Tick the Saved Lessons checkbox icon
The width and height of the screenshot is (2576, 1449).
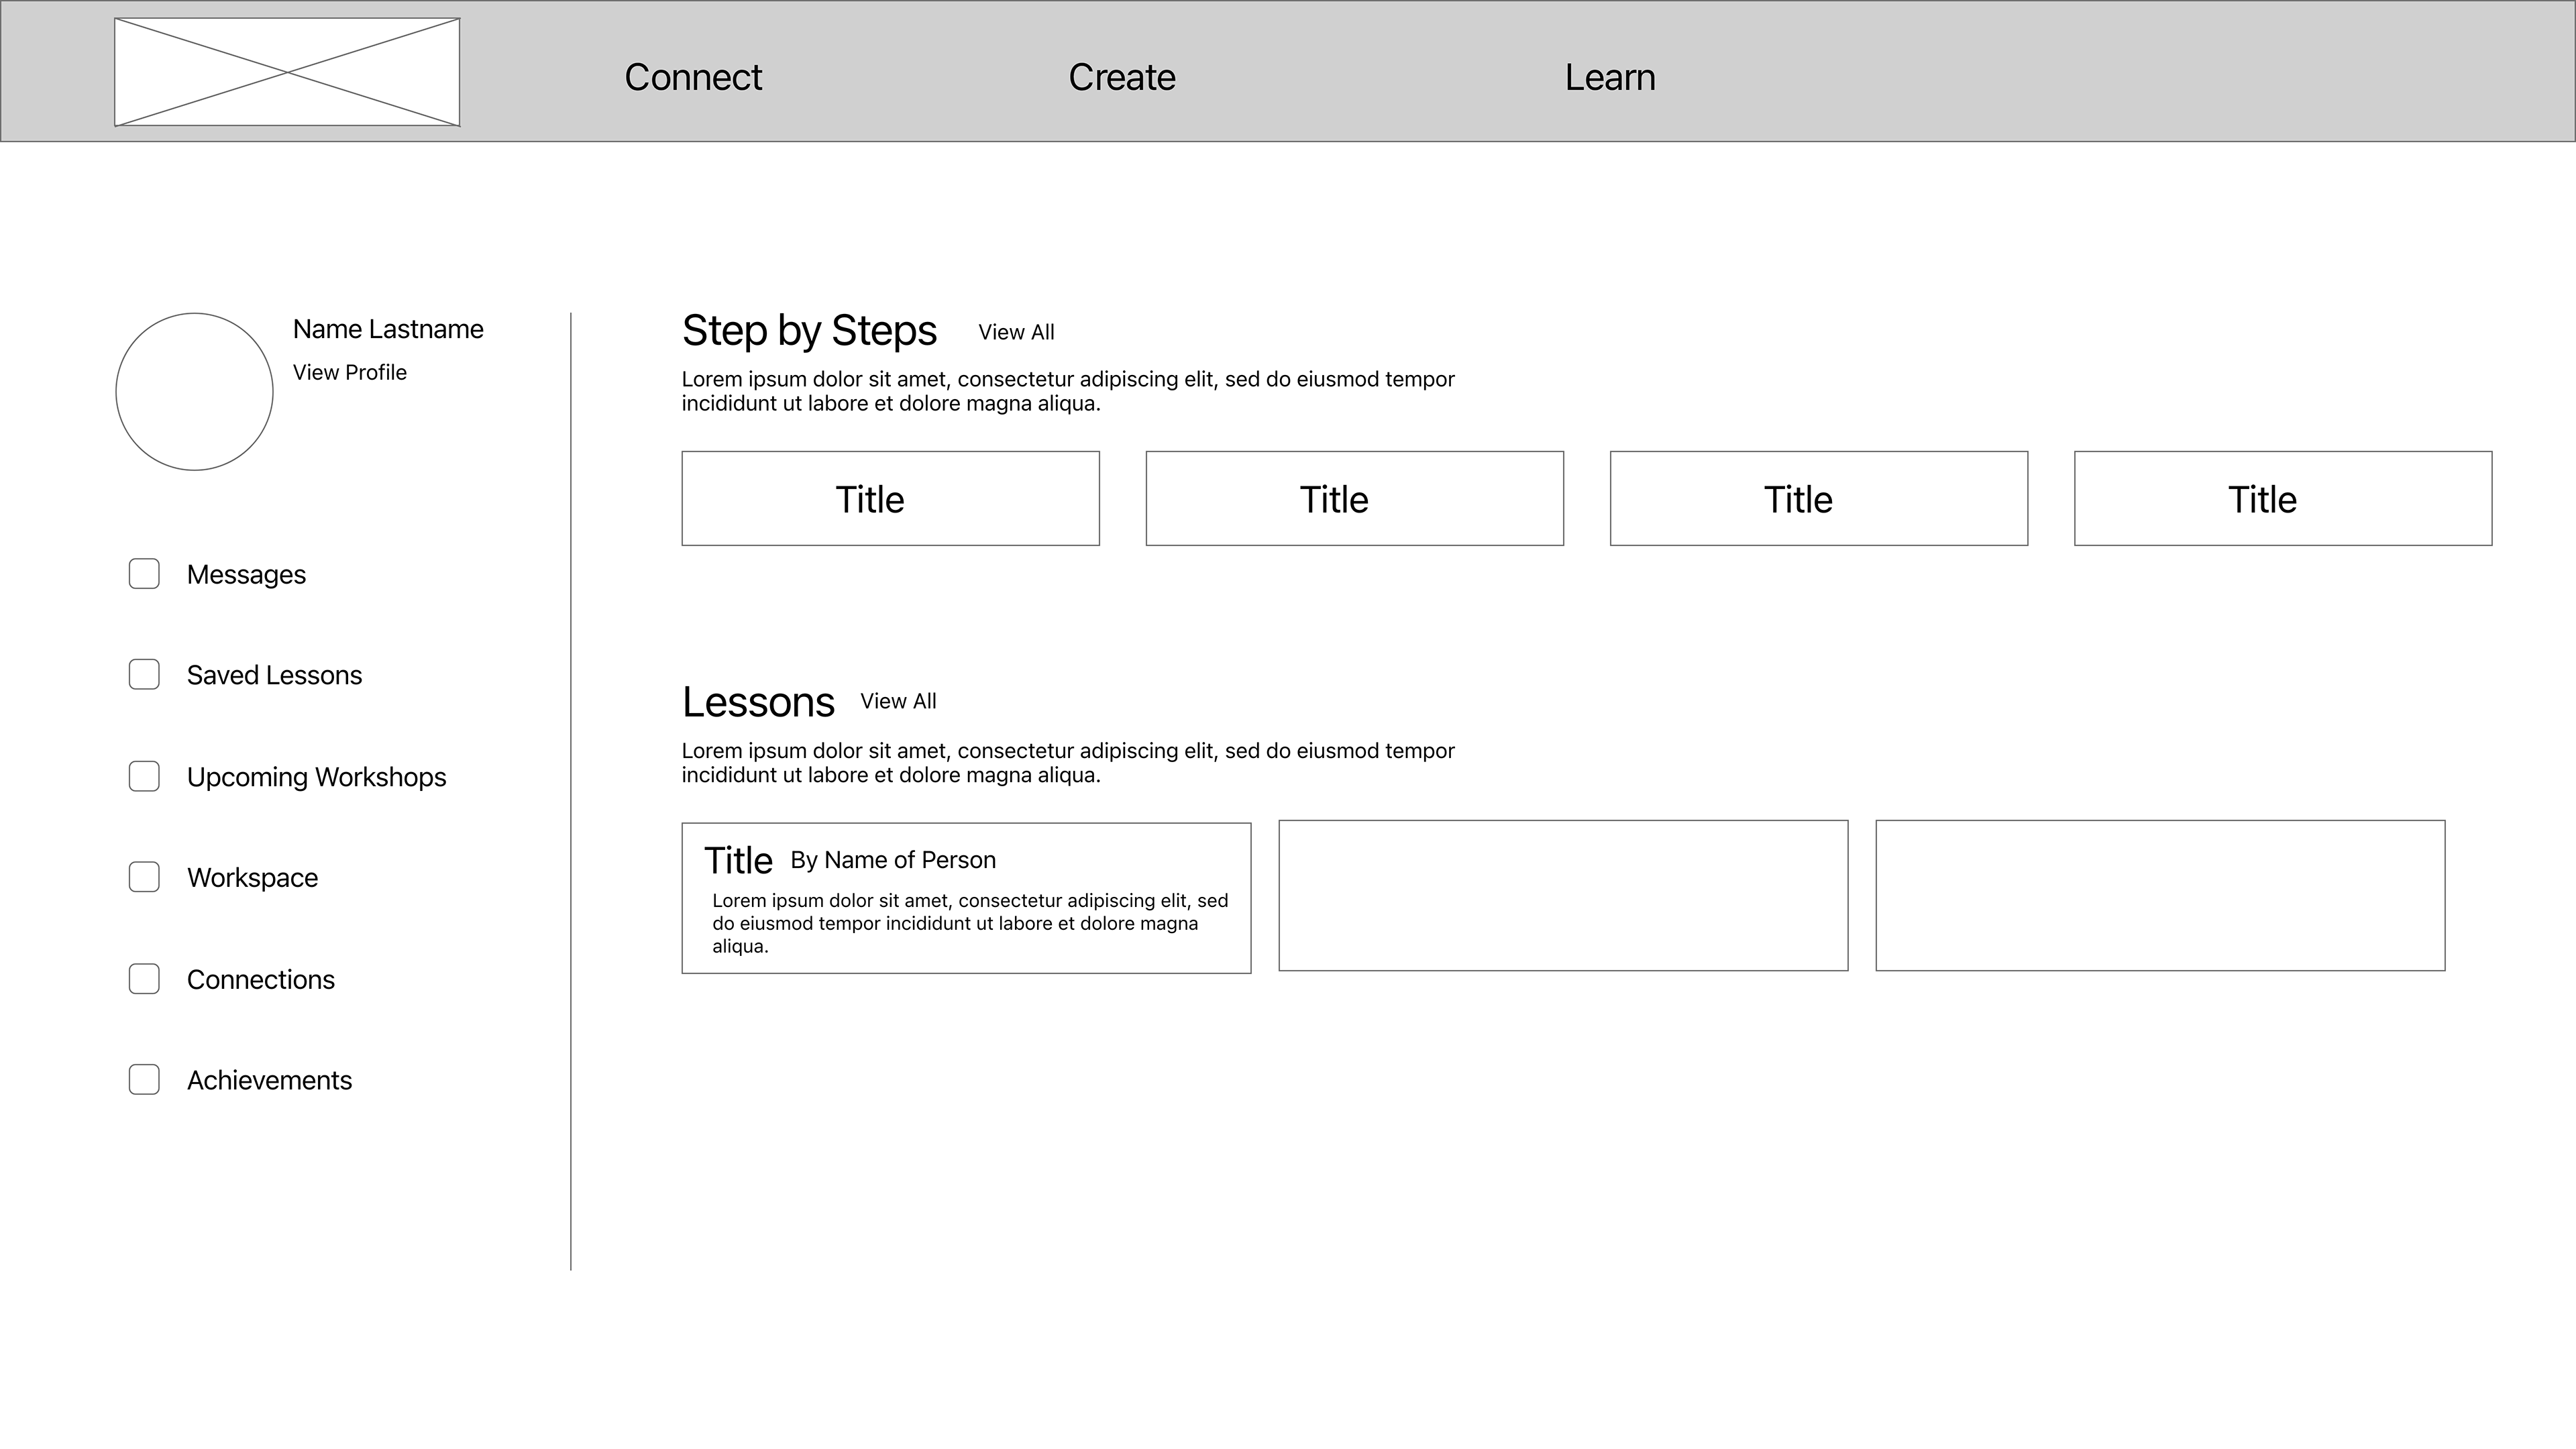pyautogui.click(x=144, y=675)
